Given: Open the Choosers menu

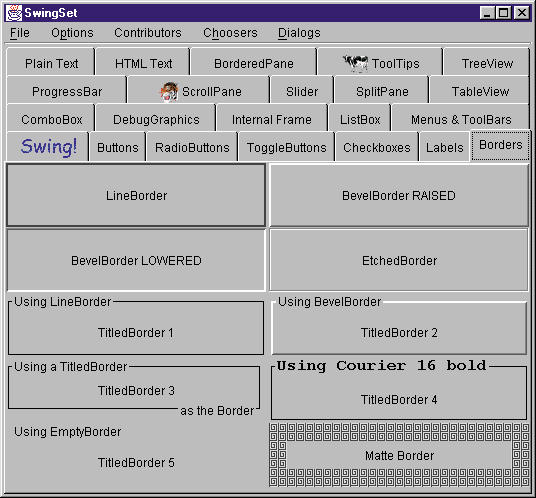Looking at the screenshot, I should click(x=230, y=33).
